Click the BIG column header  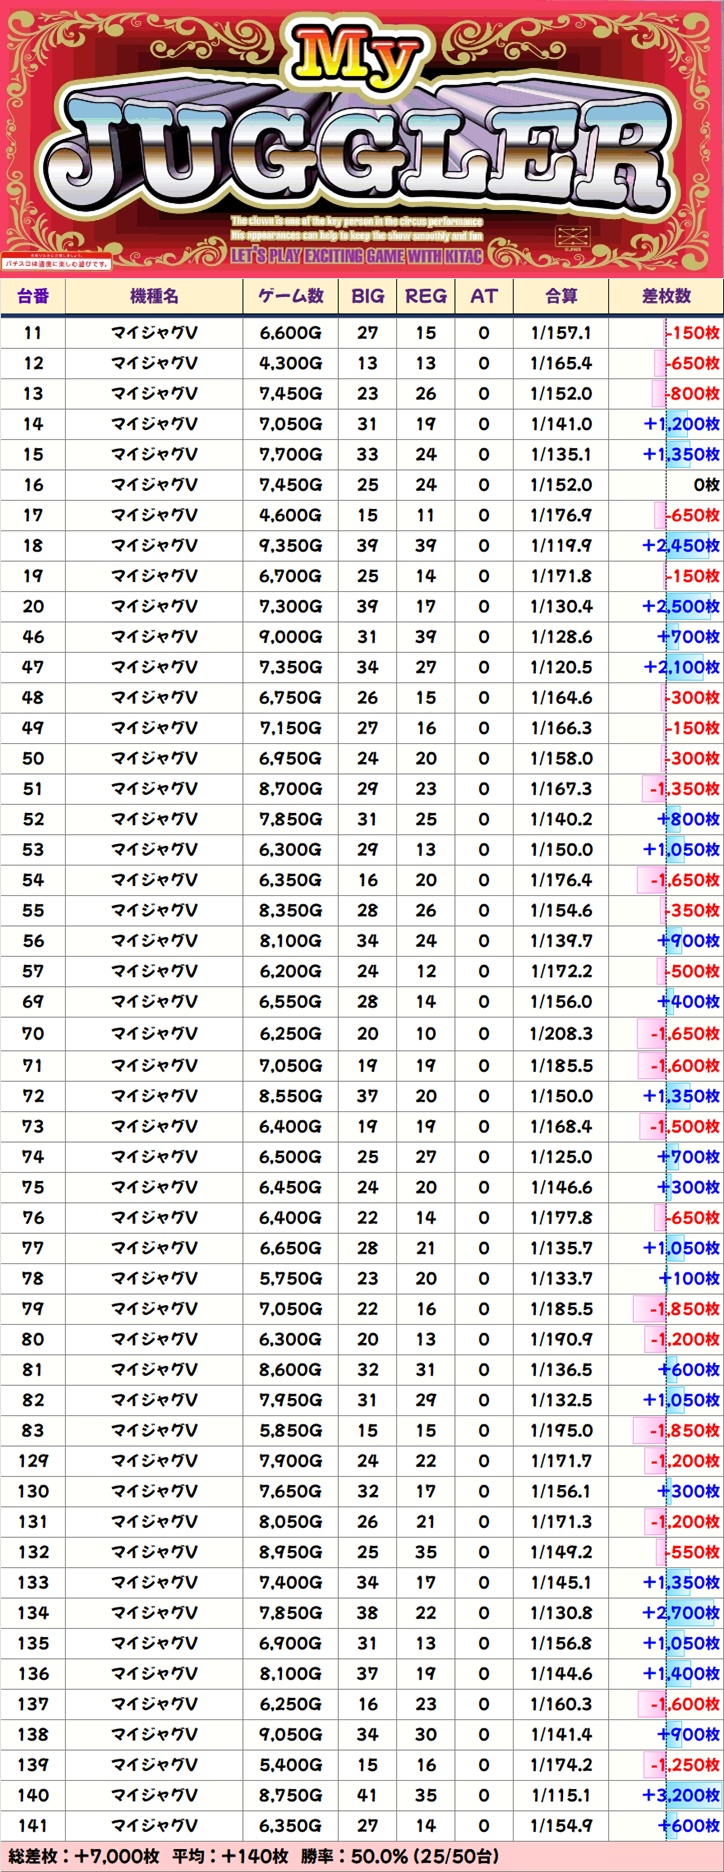367,297
